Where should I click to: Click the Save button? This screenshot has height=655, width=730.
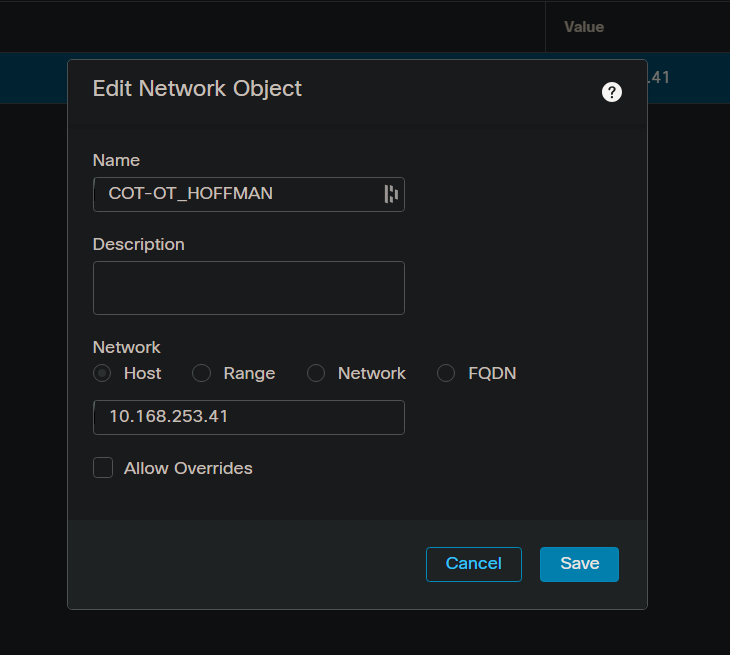click(579, 564)
